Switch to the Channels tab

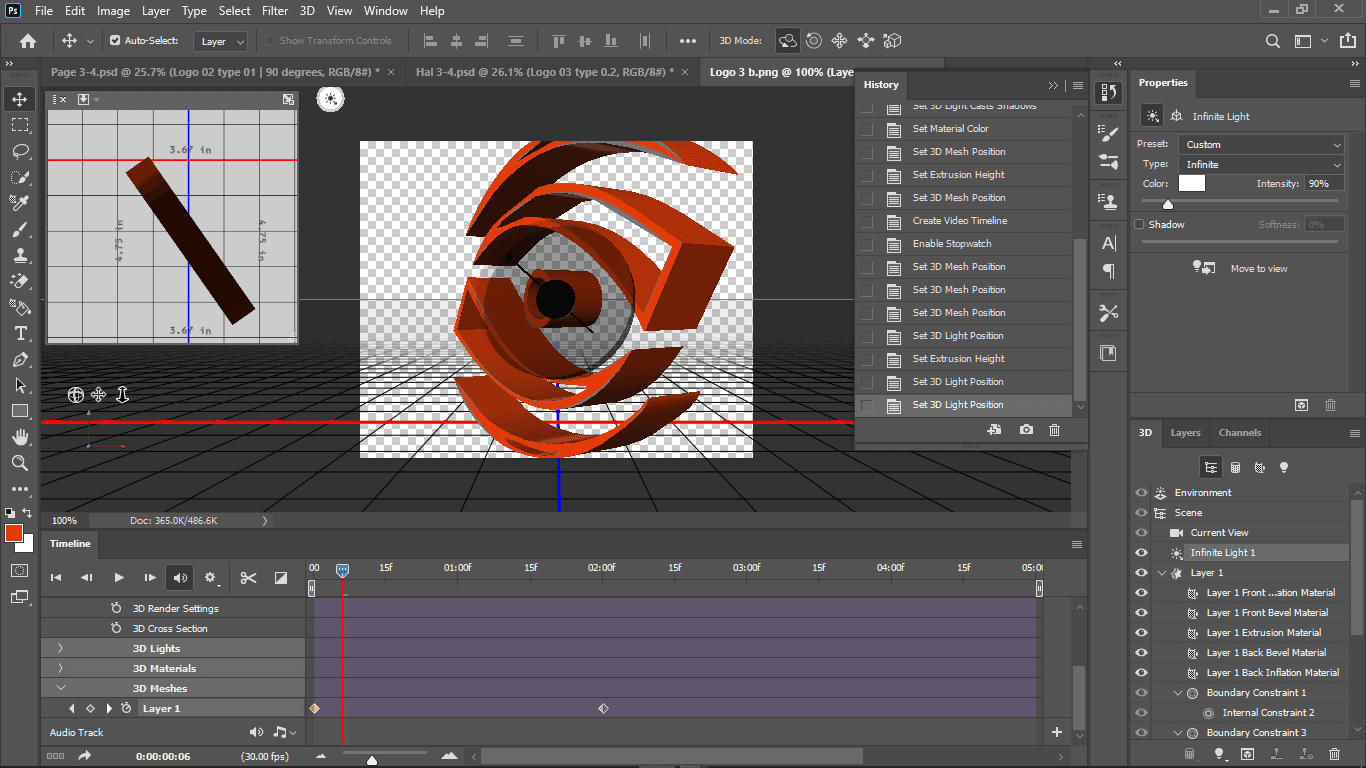point(1239,433)
